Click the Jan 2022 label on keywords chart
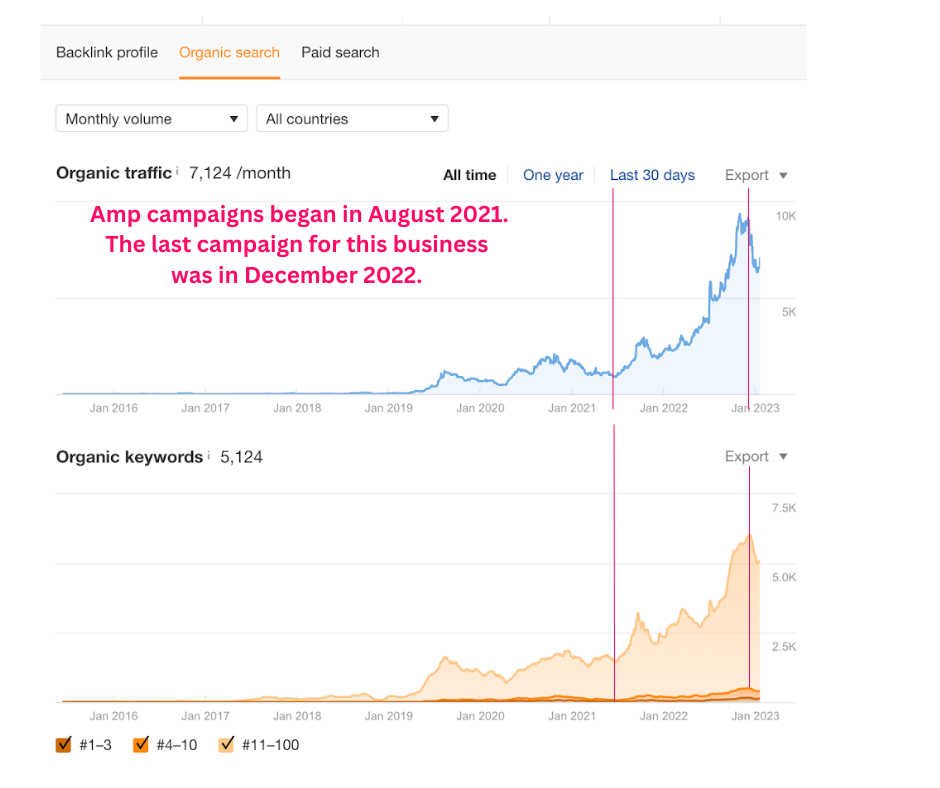Image resolution: width=940 pixels, height=788 pixels. pos(663,716)
